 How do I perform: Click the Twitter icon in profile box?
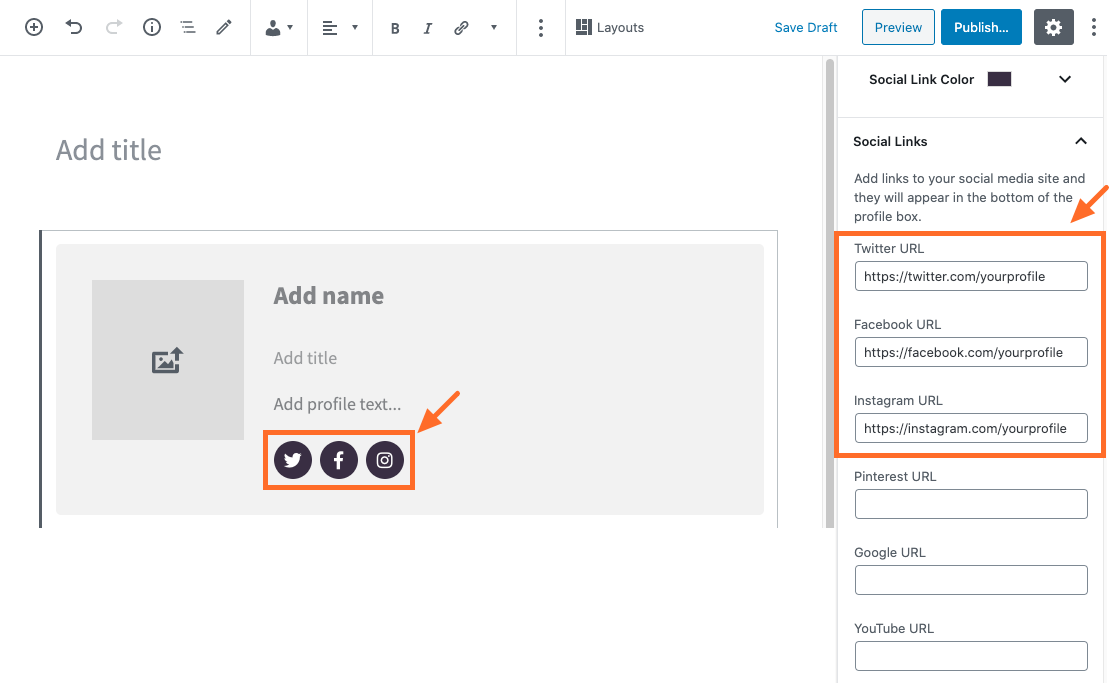(293, 460)
